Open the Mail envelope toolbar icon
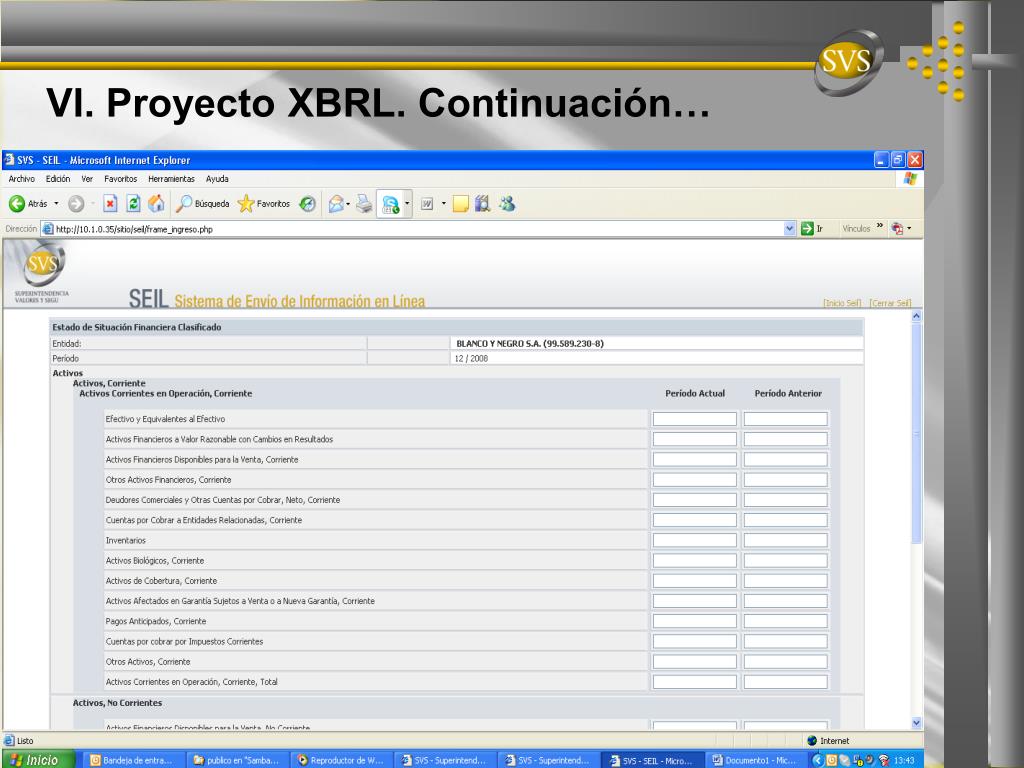1024x768 pixels. (336, 204)
